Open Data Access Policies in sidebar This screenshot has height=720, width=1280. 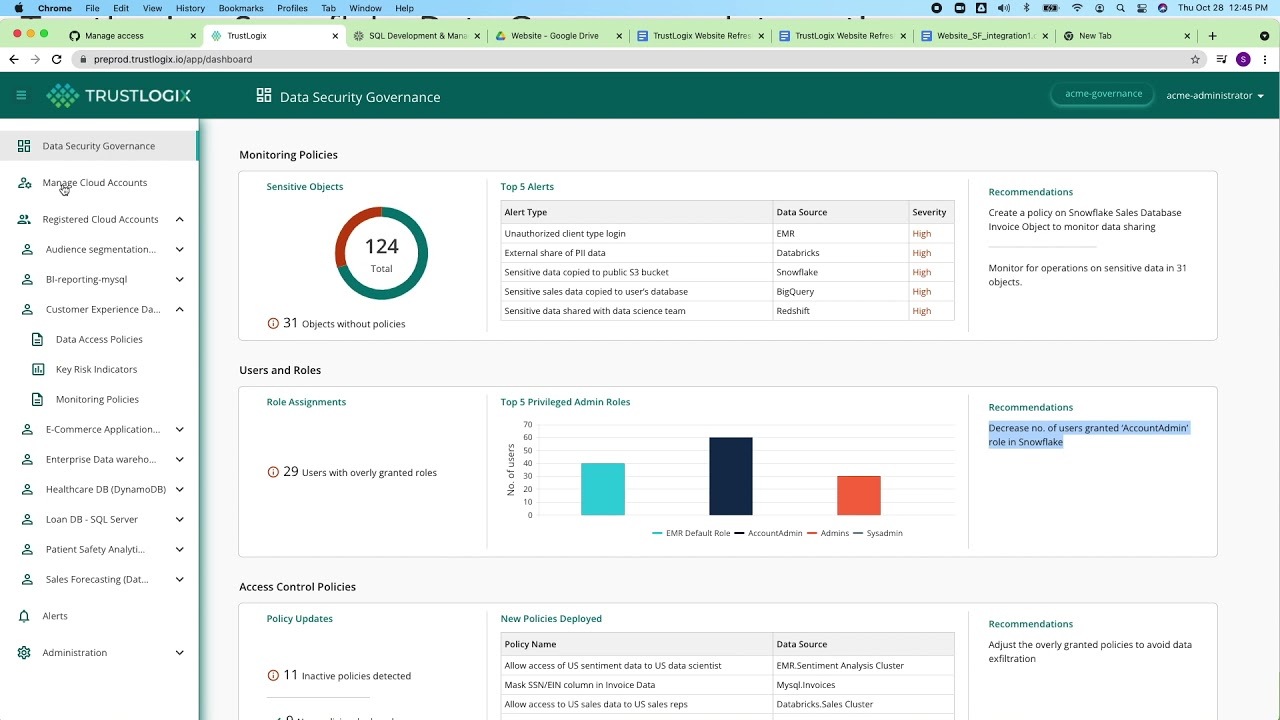pos(99,339)
